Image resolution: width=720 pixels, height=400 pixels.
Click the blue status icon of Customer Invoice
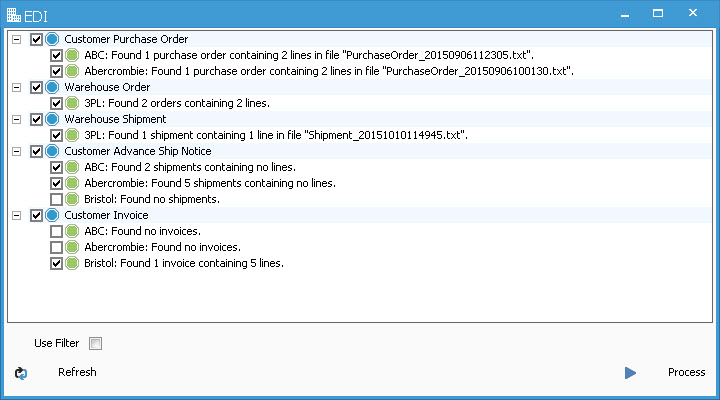click(x=52, y=215)
